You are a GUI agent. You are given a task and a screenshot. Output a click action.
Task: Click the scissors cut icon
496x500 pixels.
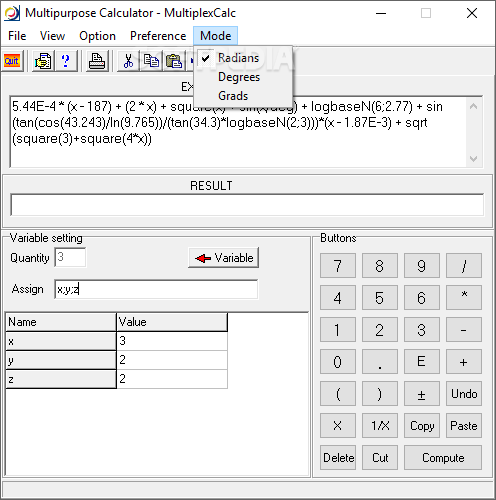(x=128, y=61)
